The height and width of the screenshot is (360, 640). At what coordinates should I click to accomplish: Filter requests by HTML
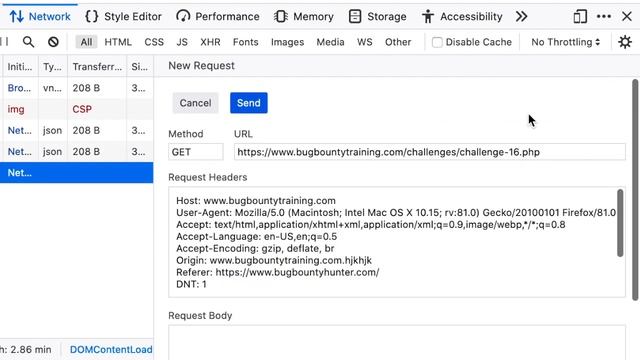(118, 42)
